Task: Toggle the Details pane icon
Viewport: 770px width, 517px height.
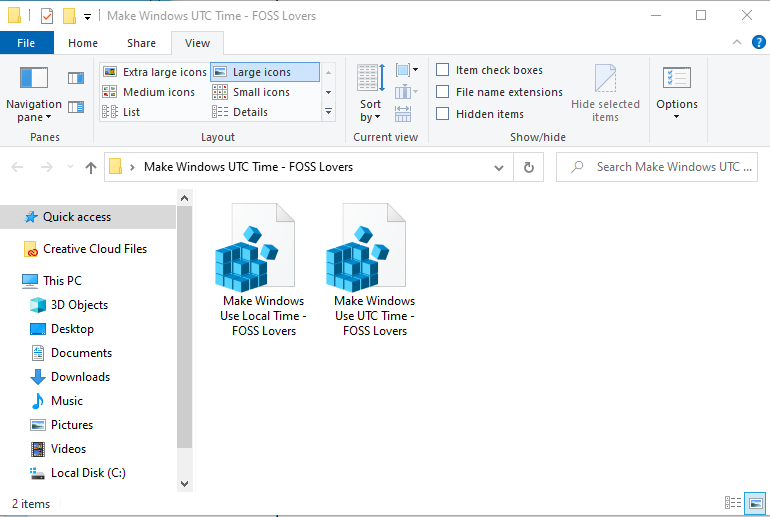Action: tap(76, 107)
